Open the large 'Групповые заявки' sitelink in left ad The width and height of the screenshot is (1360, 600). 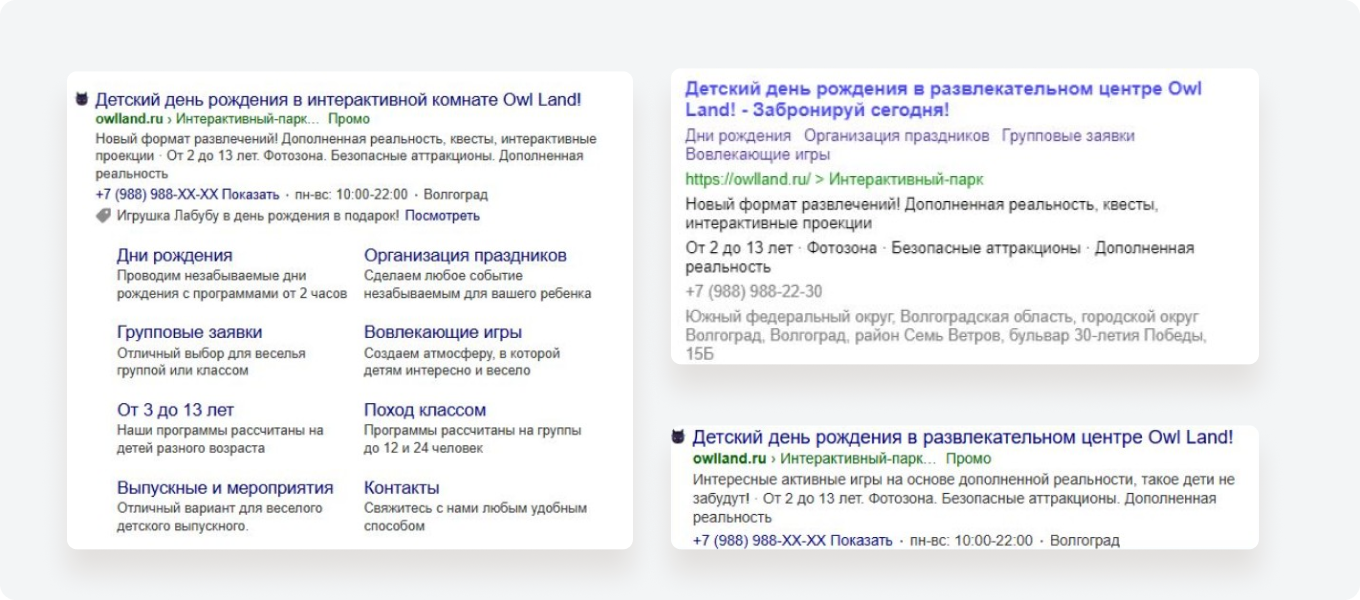coord(189,332)
